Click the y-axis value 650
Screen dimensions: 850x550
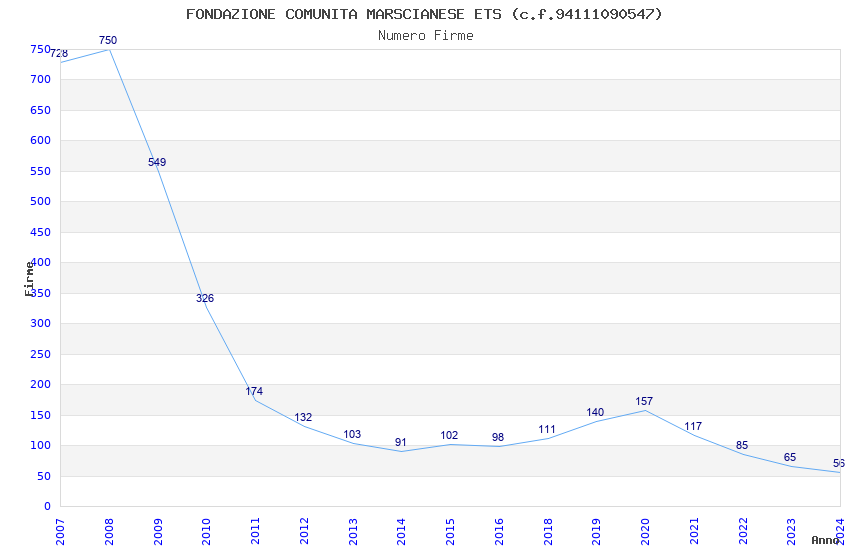click(41, 110)
